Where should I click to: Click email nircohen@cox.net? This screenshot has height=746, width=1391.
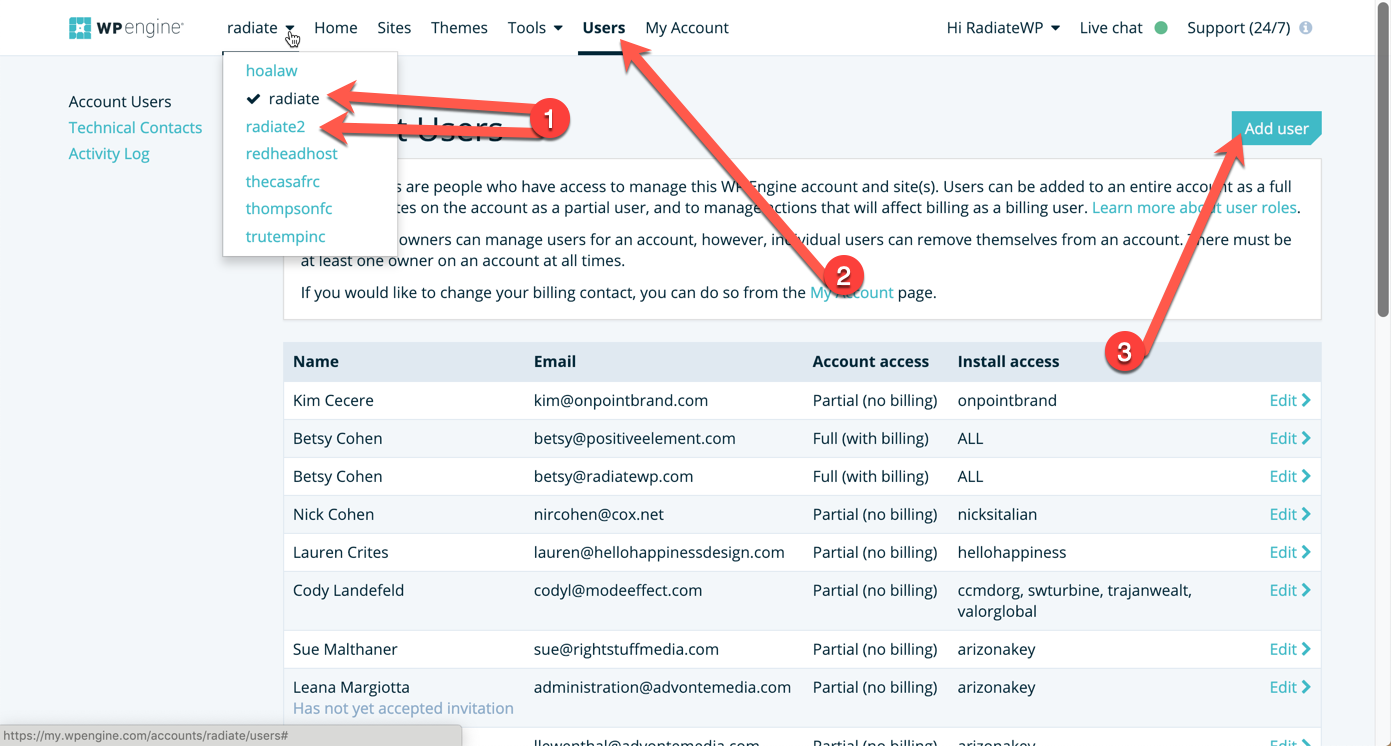pyautogui.click(x=599, y=514)
